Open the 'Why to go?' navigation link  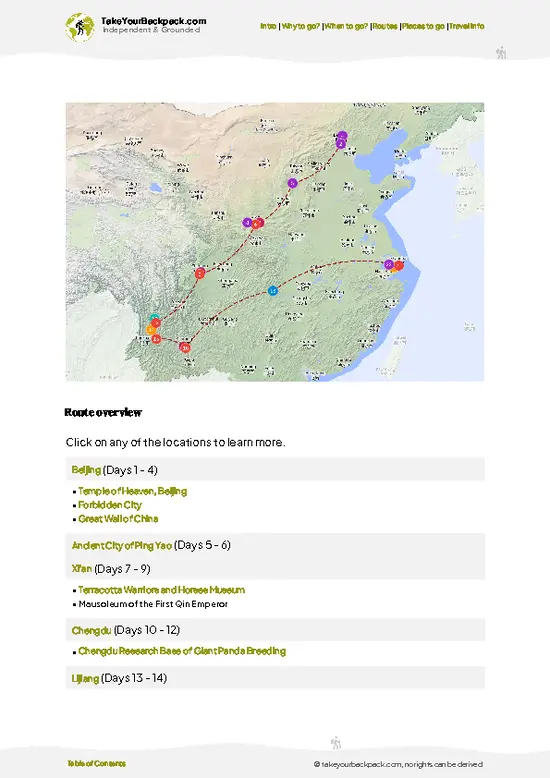coord(301,26)
